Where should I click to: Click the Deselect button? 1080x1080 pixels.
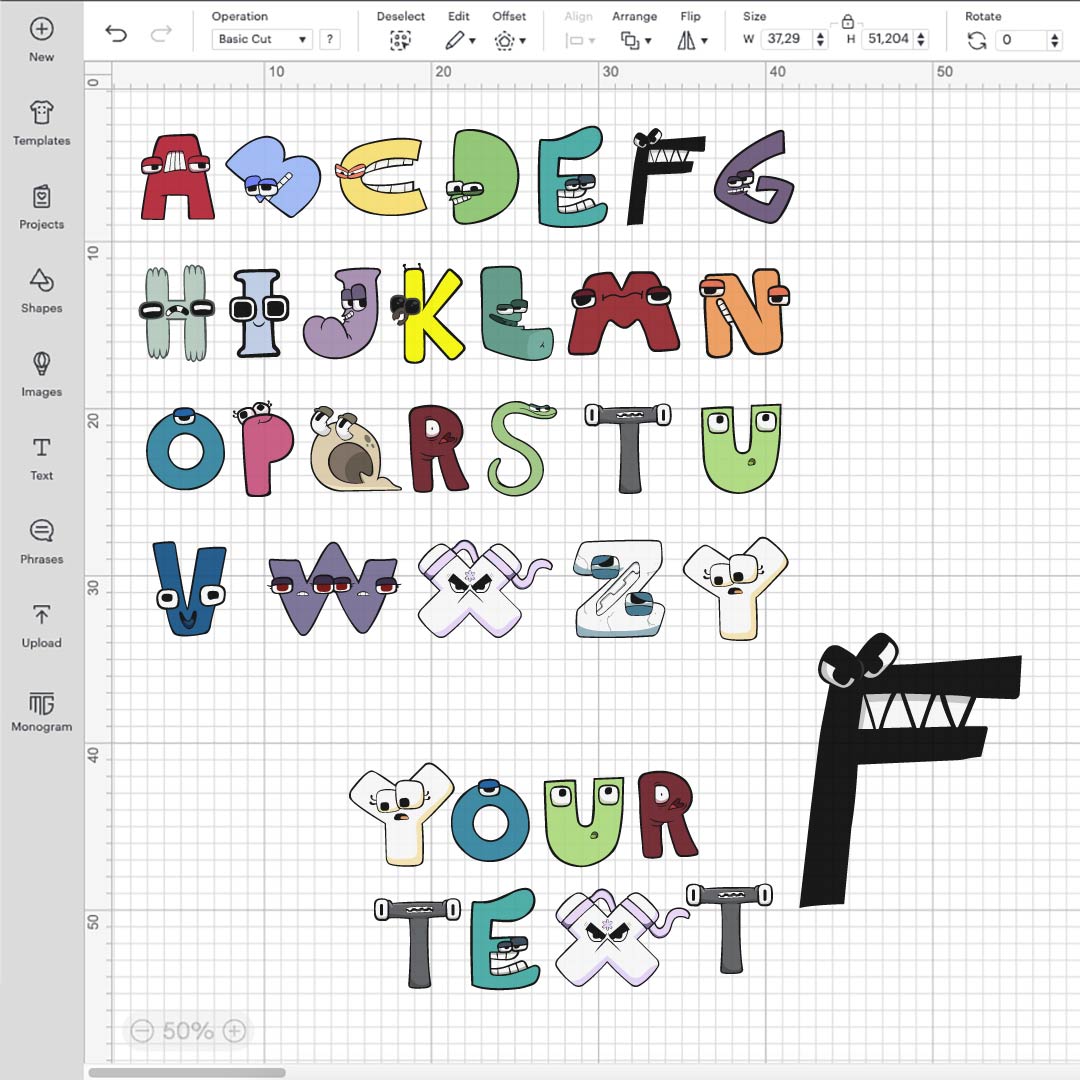click(x=400, y=41)
